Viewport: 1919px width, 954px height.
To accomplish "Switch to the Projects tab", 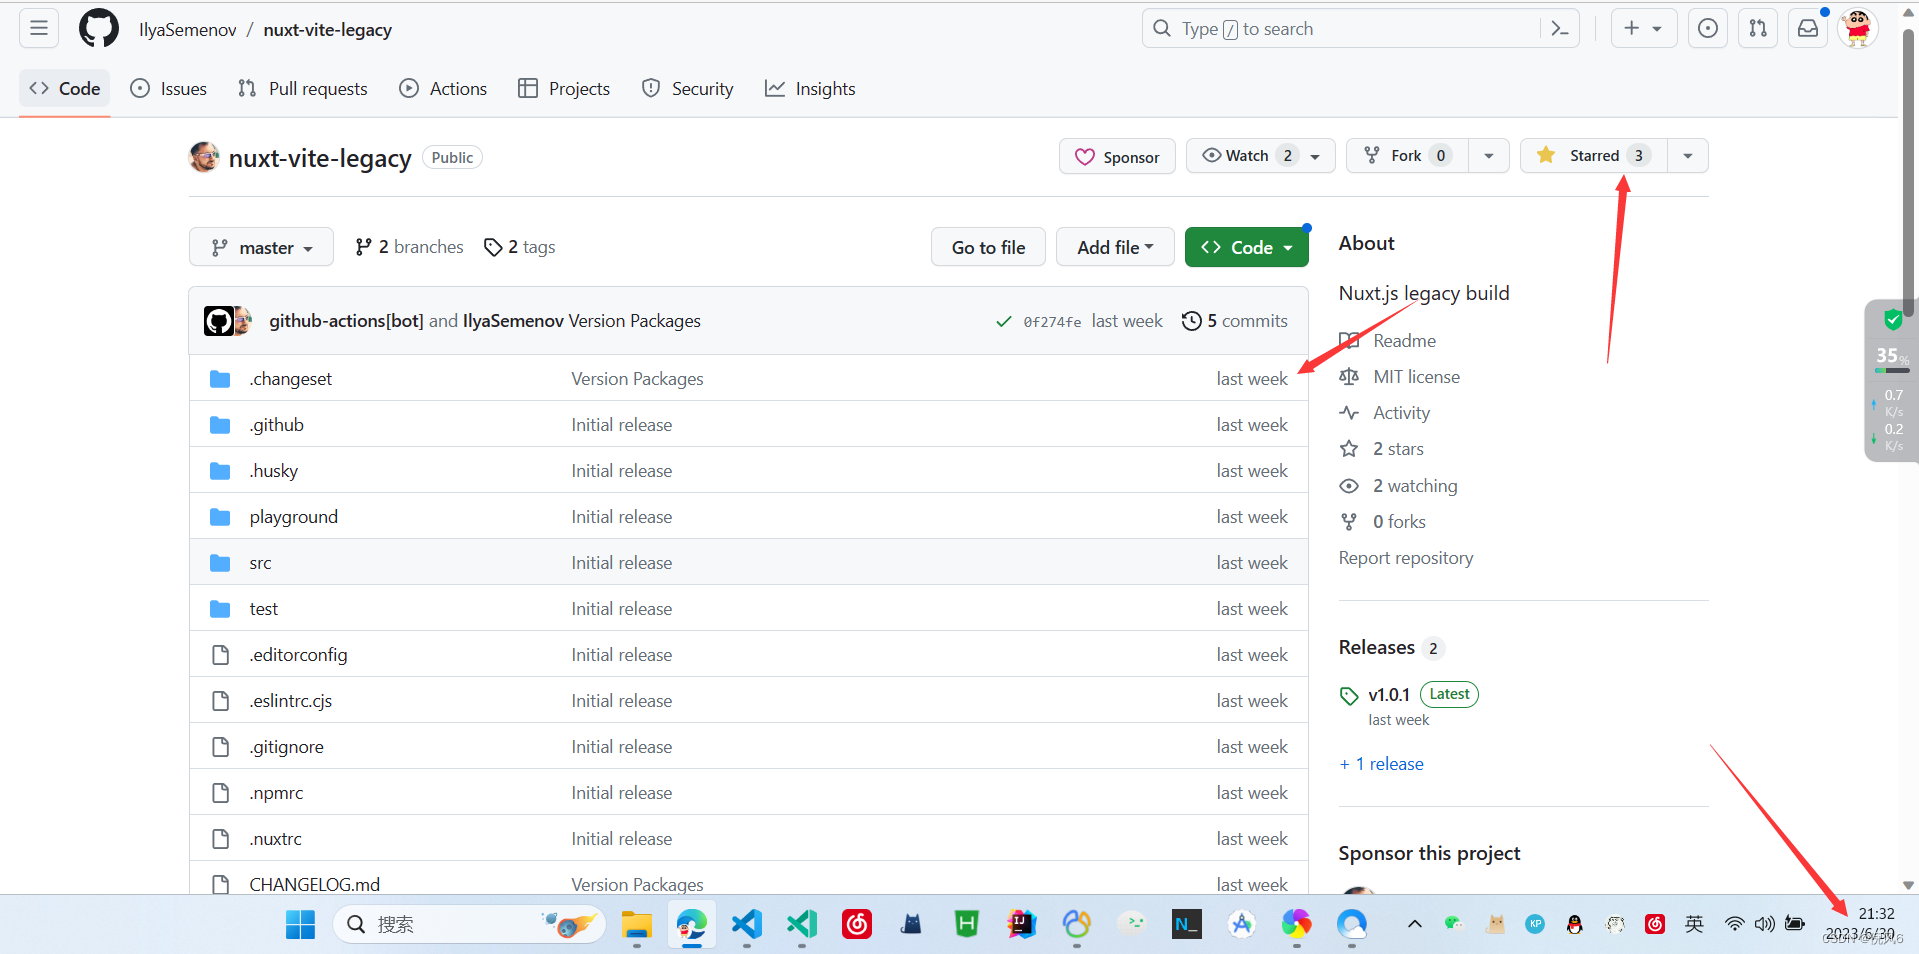I will click(564, 89).
